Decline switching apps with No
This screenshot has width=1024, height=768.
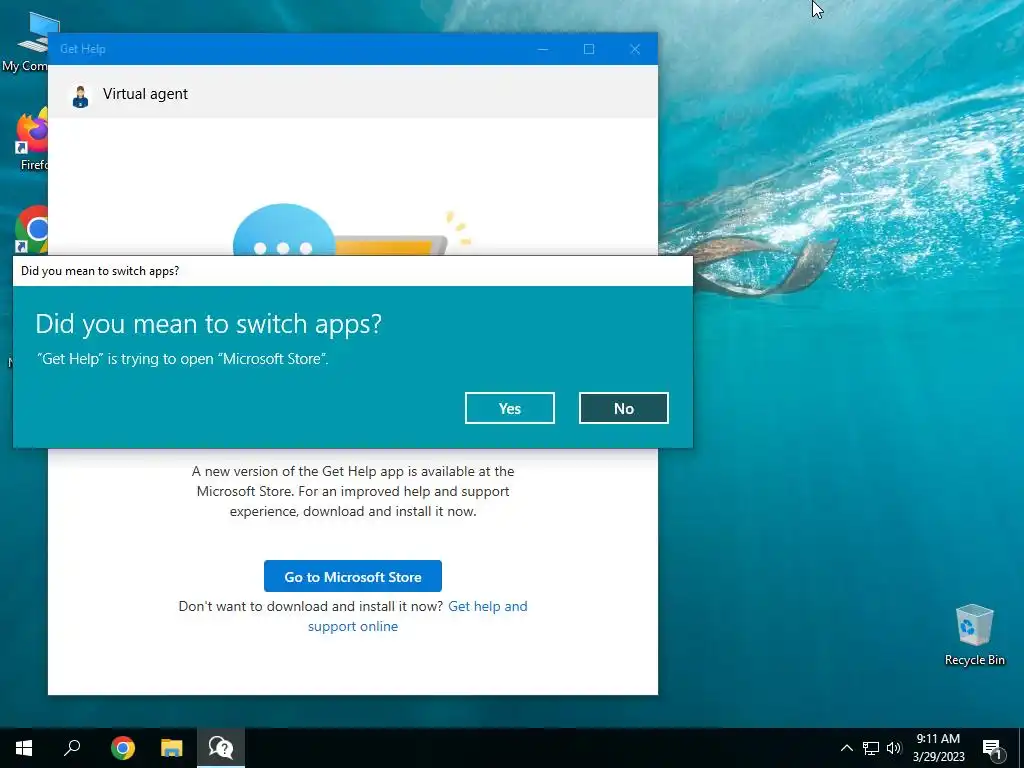(x=624, y=408)
